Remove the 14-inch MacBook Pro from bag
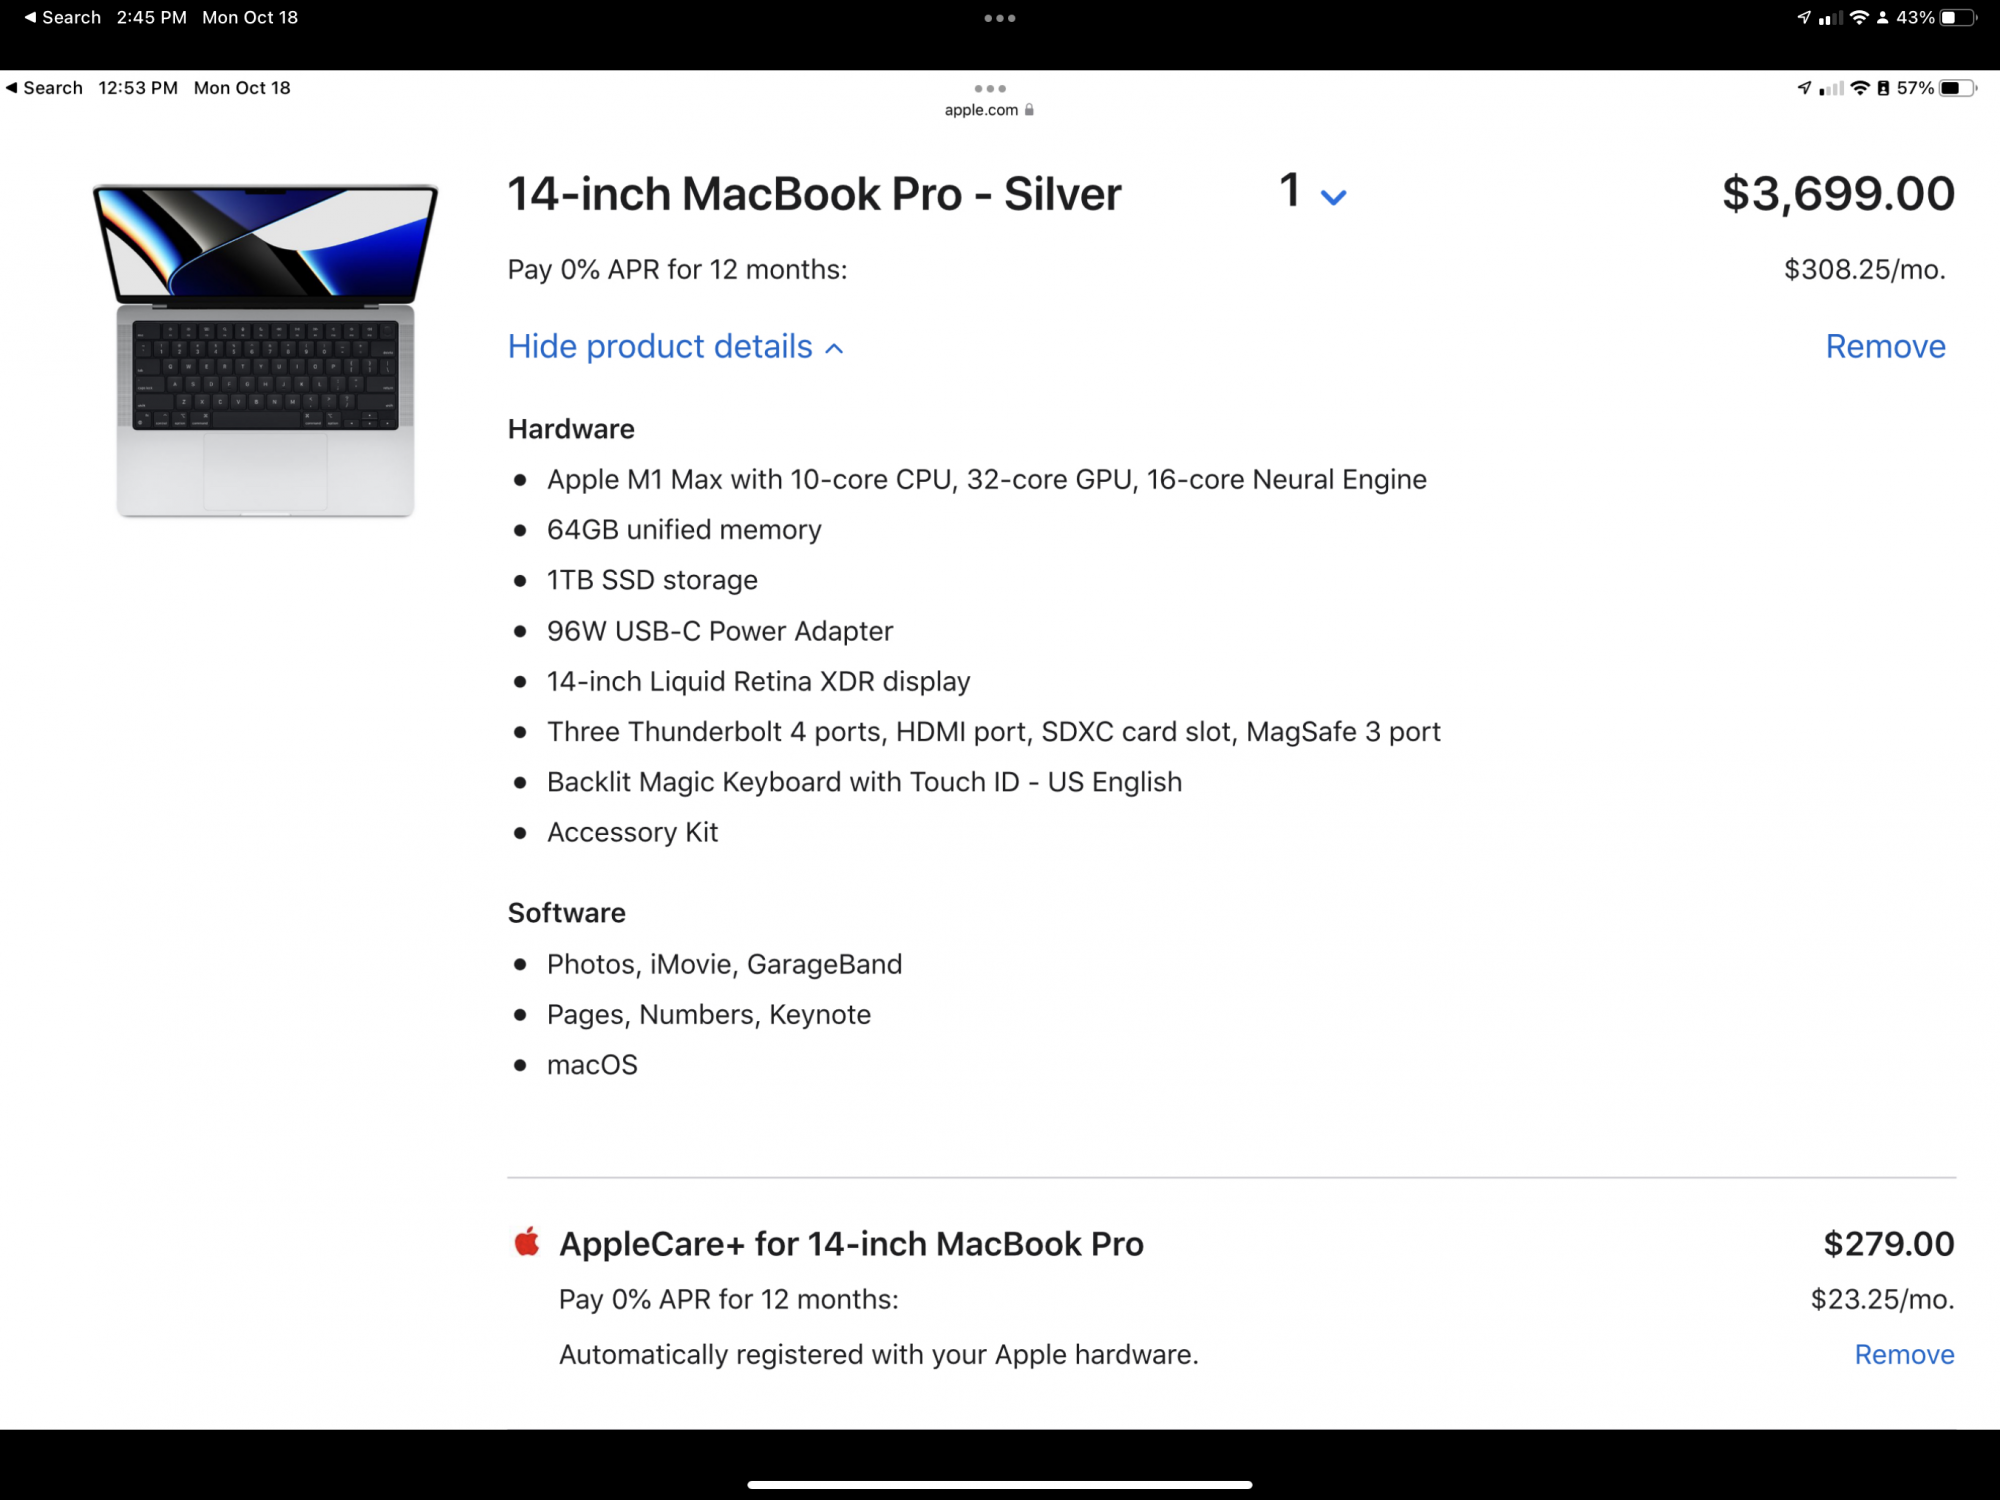The width and height of the screenshot is (2000, 1500). click(1885, 347)
